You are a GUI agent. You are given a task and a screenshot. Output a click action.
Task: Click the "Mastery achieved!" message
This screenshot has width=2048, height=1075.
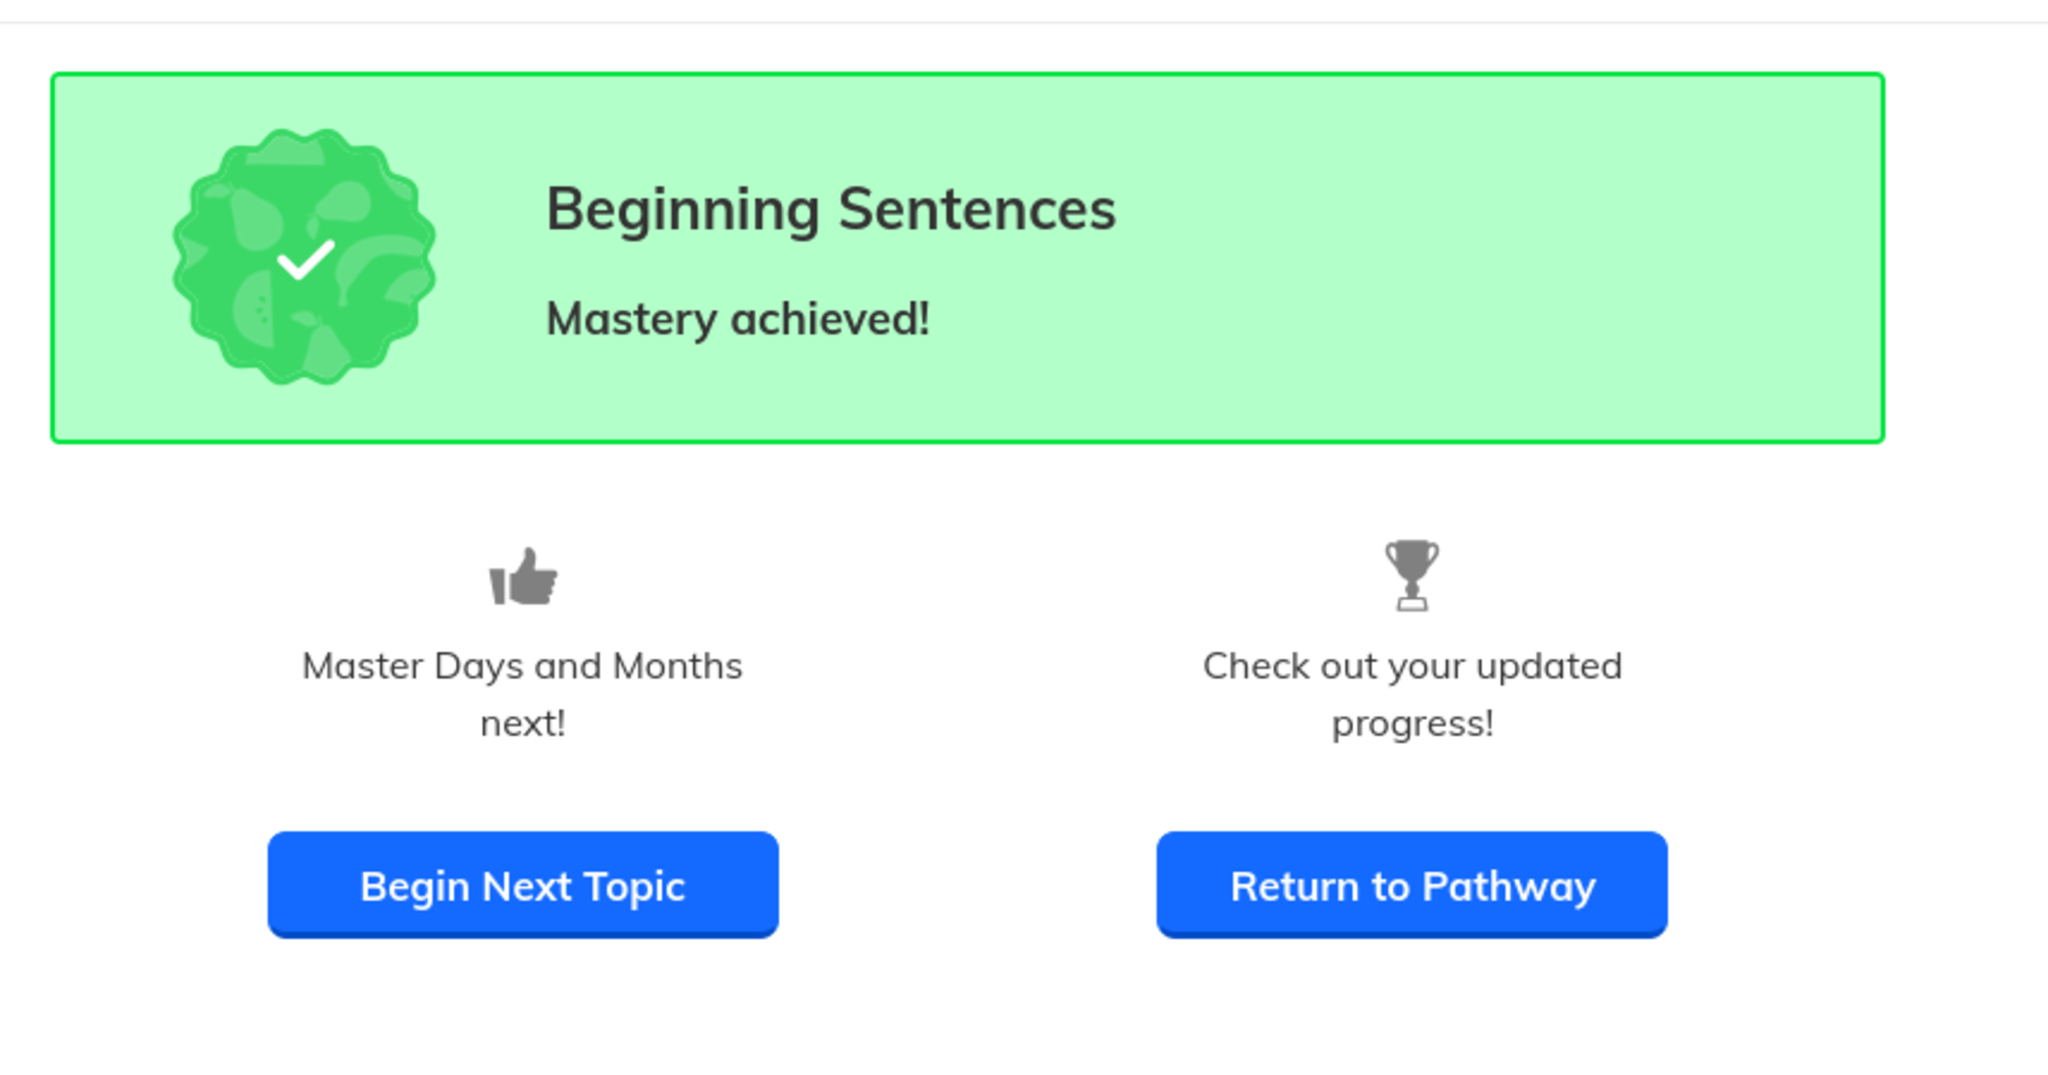click(738, 320)
